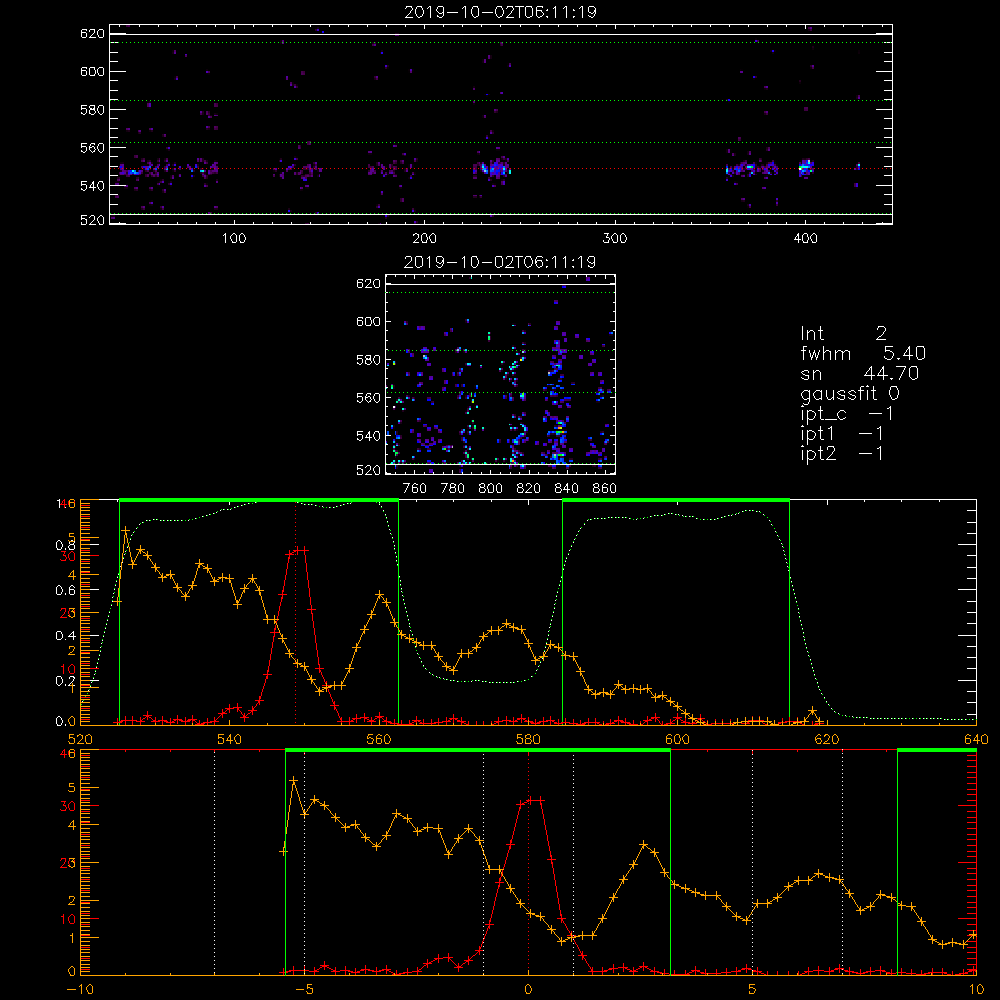The height and width of the screenshot is (1000, 1000).
Task: Click x-axis label 400 under top spectrum image
Action: coord(805,238)
